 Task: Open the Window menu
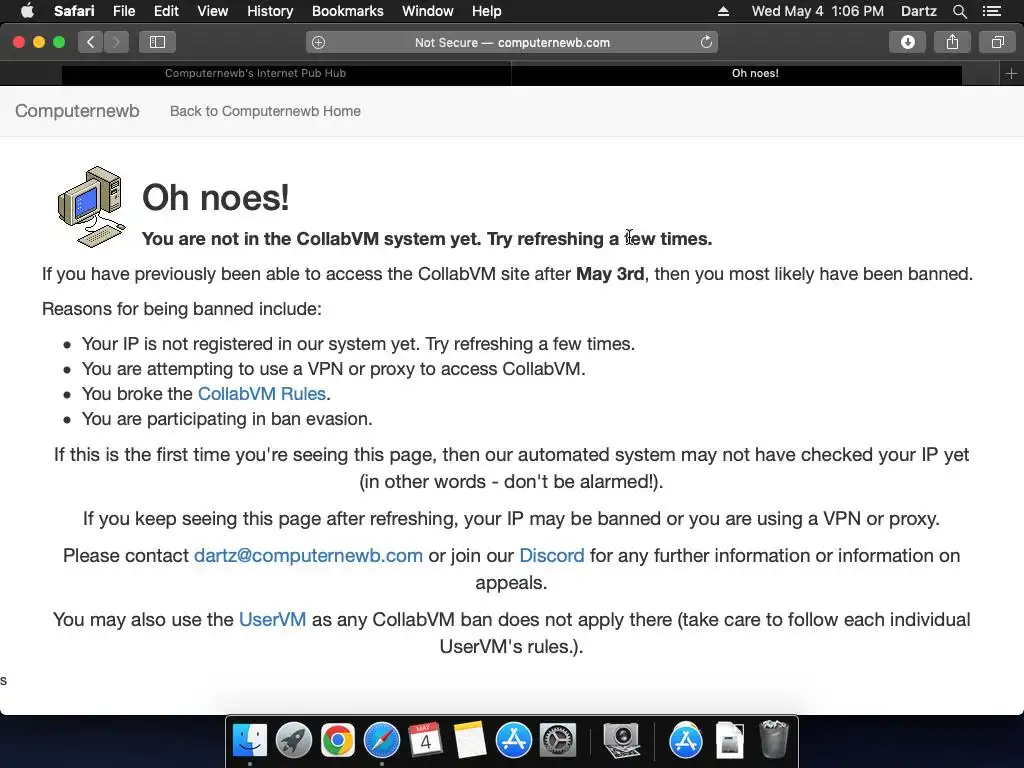click(427, 11)
